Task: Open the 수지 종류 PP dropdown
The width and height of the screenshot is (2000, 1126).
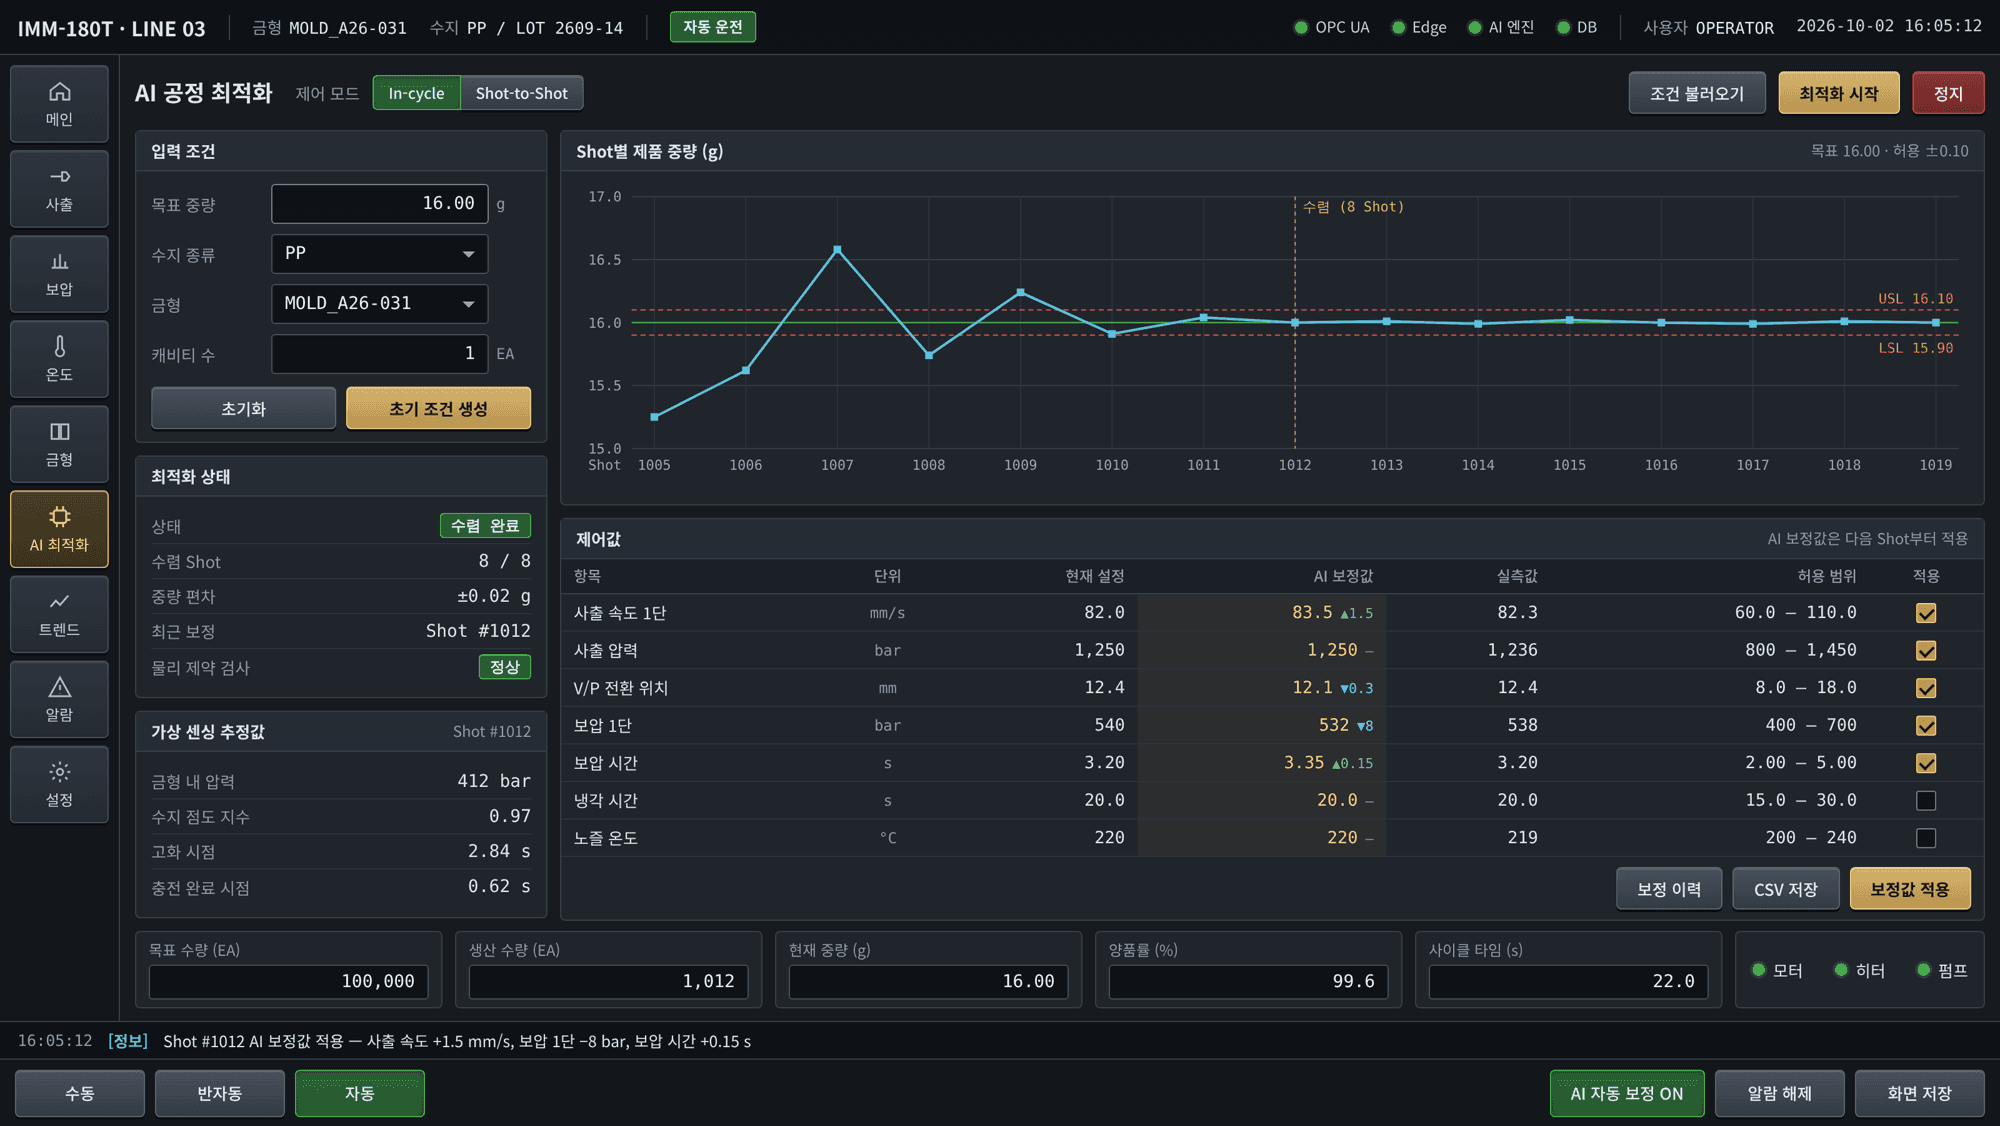Action: [380, 254]
